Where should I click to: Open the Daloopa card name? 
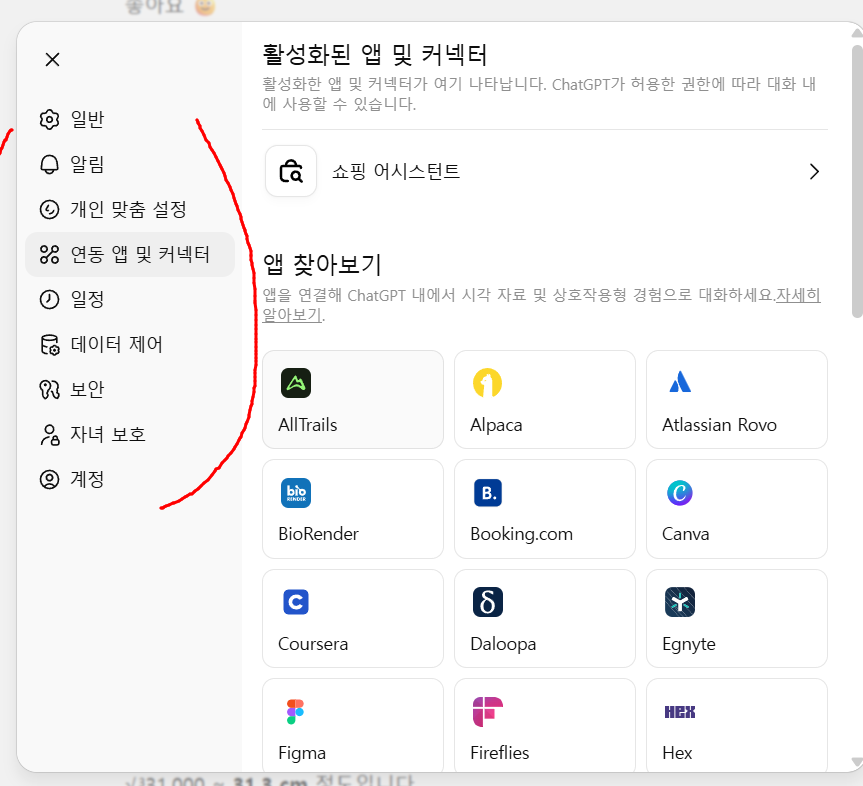click(502, 644)
